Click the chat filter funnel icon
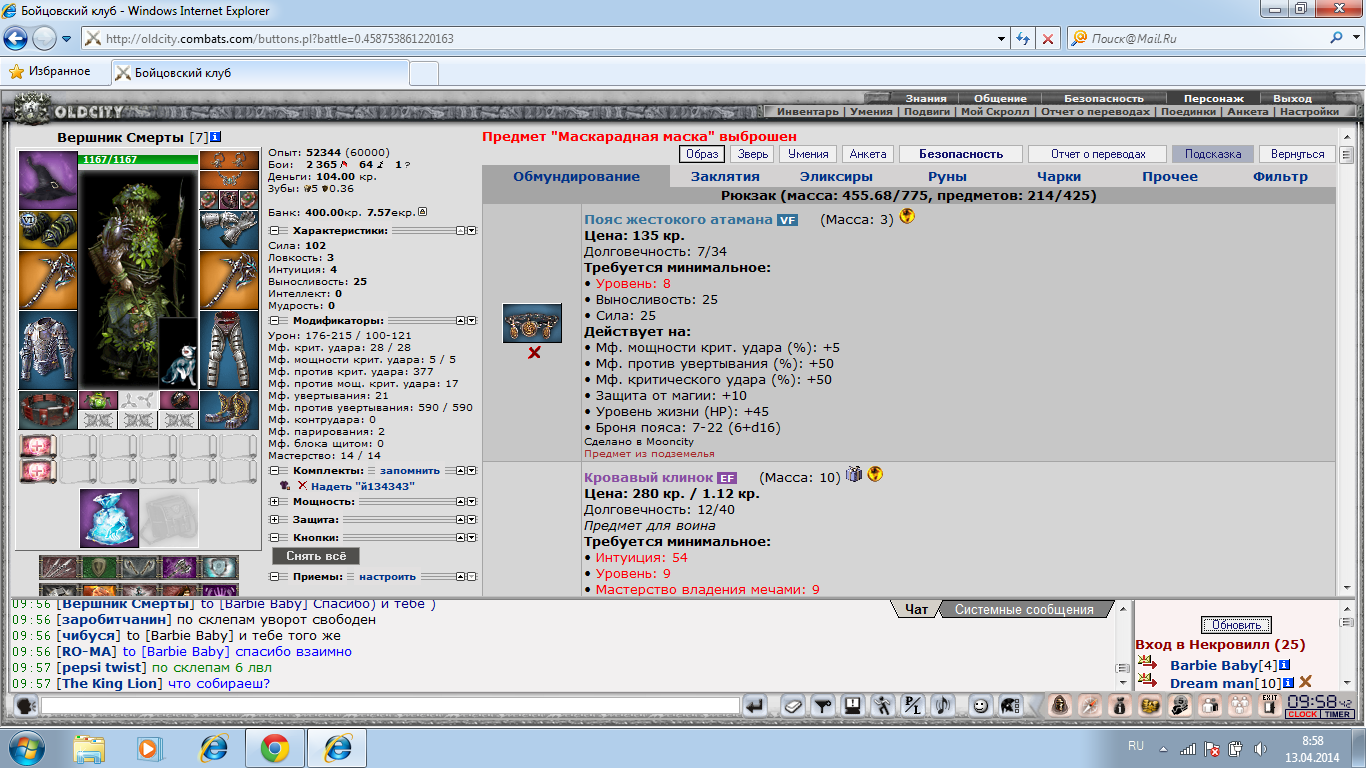 click(823, 706)
